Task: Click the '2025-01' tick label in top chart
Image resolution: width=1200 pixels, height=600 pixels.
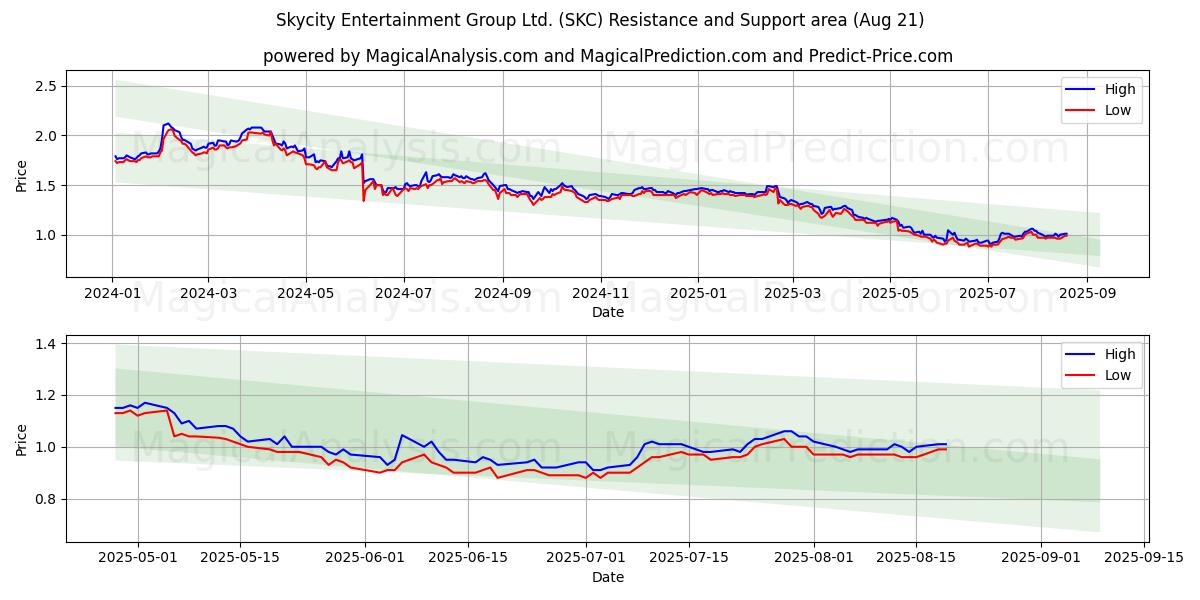Action: coord(697,294)
